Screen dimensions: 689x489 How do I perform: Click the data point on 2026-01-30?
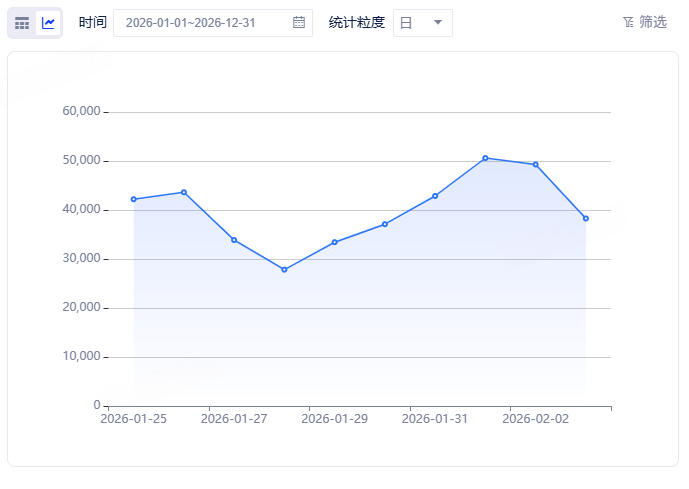tap(385, 225)
